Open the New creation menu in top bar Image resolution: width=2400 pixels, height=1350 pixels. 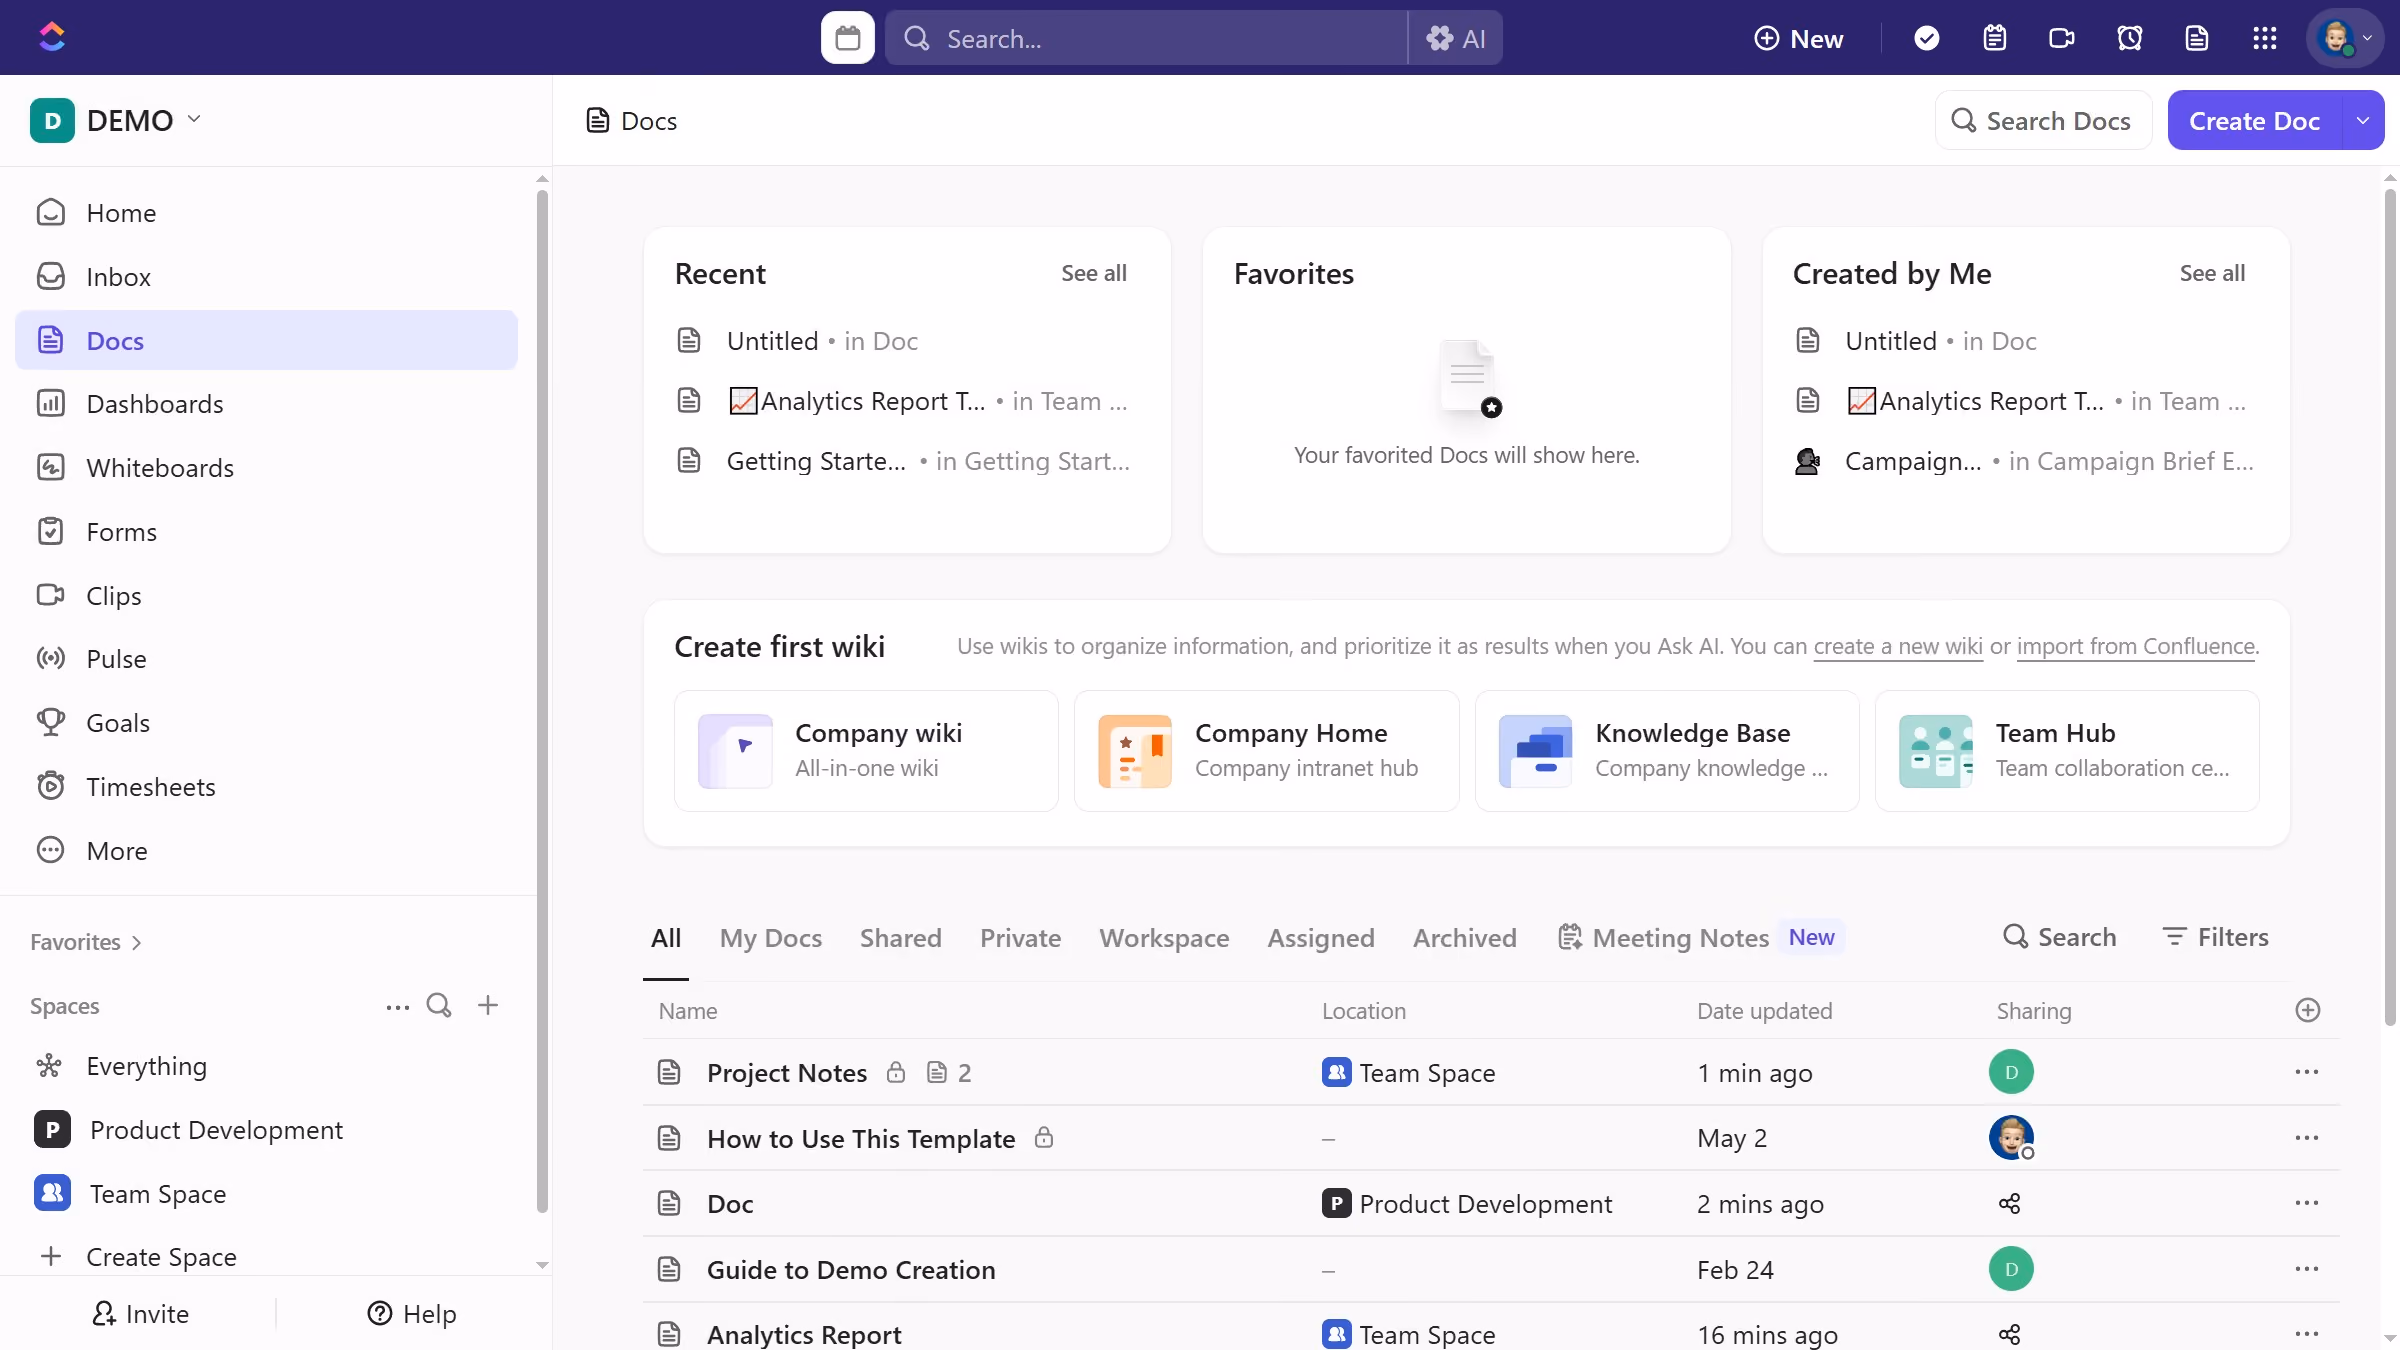pyautogui.click(x=1799, y=38)
